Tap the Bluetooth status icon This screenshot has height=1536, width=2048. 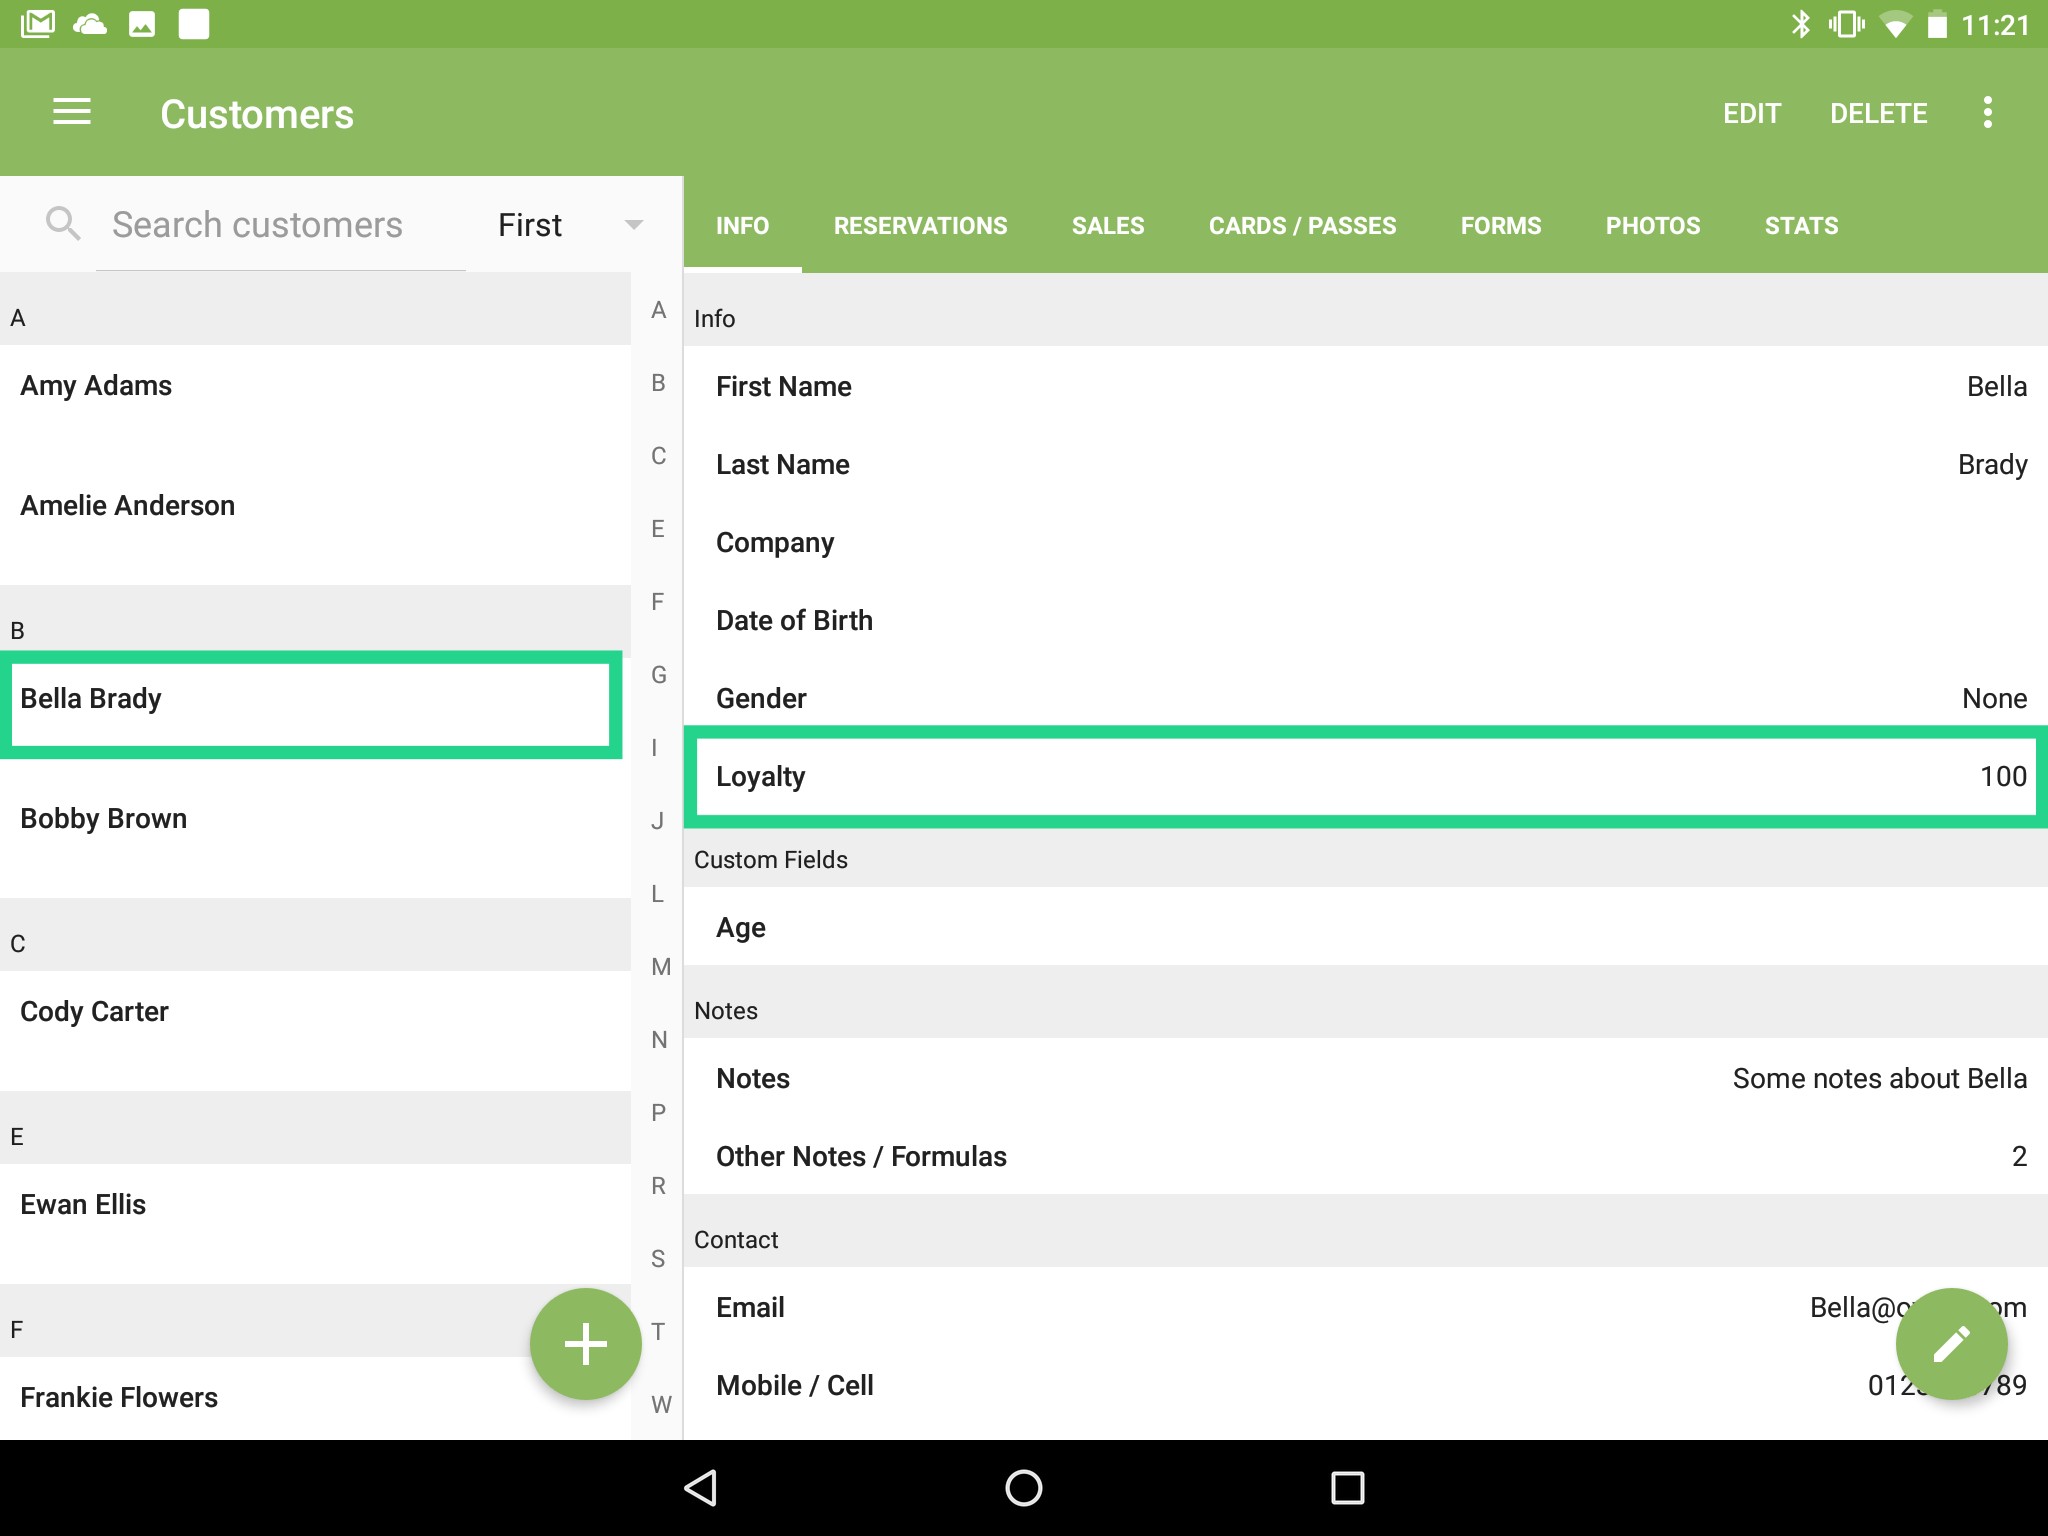coord(1801,24)
